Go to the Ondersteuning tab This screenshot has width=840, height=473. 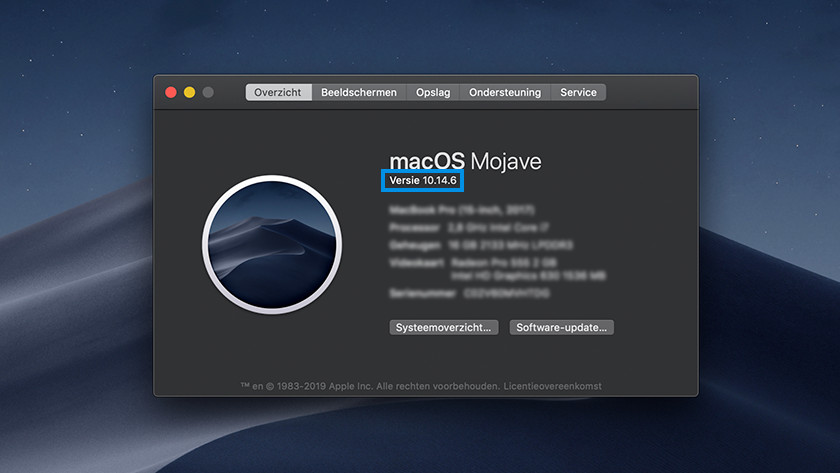point(505,92)
